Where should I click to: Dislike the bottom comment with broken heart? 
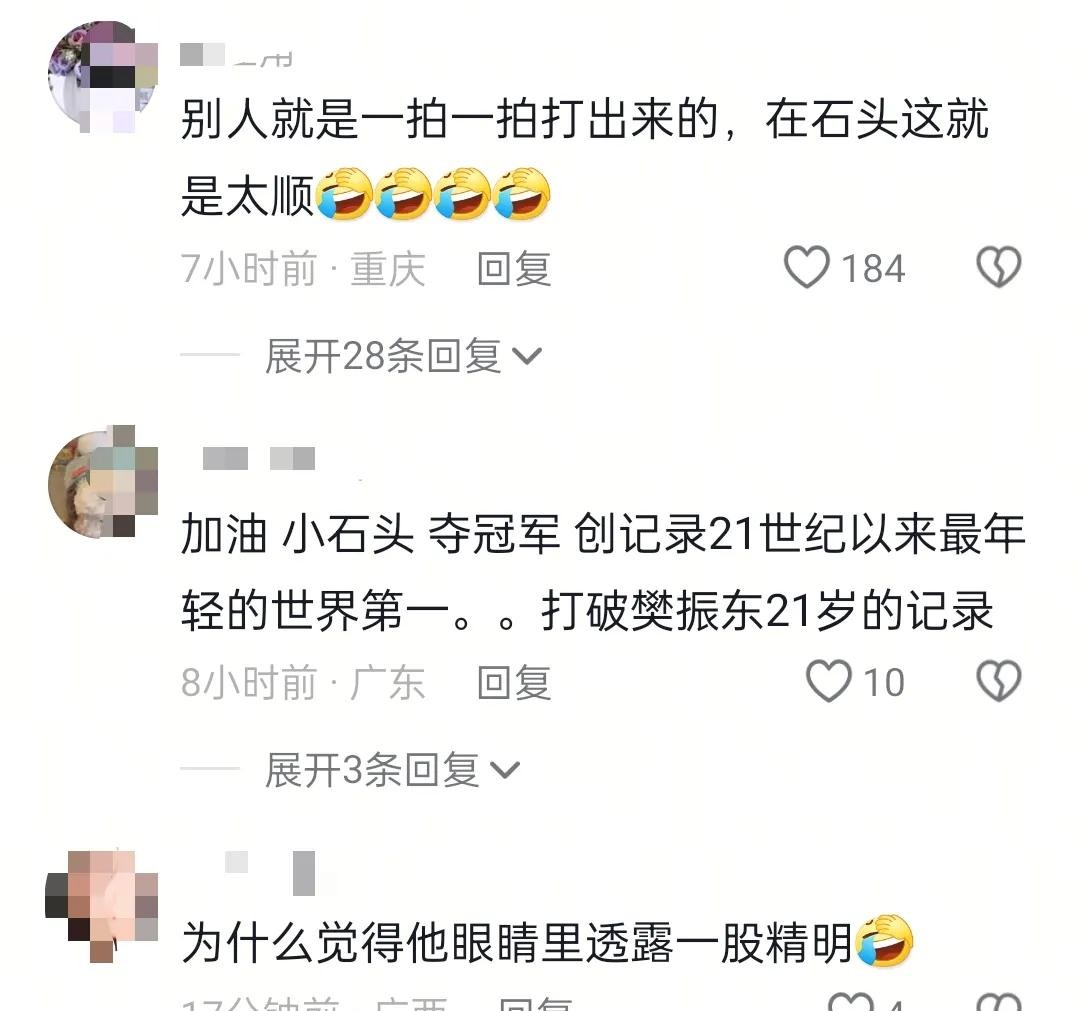[999, 1002]
